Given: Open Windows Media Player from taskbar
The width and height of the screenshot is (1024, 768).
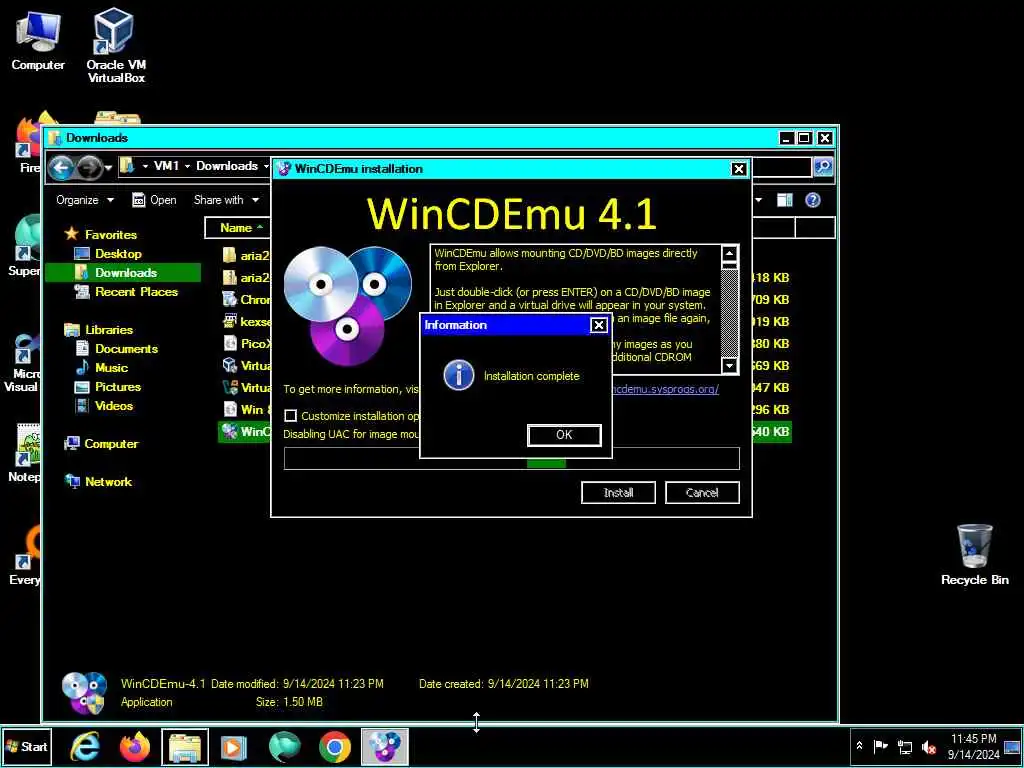Looking at the screenshot, I should coord(234,747).
